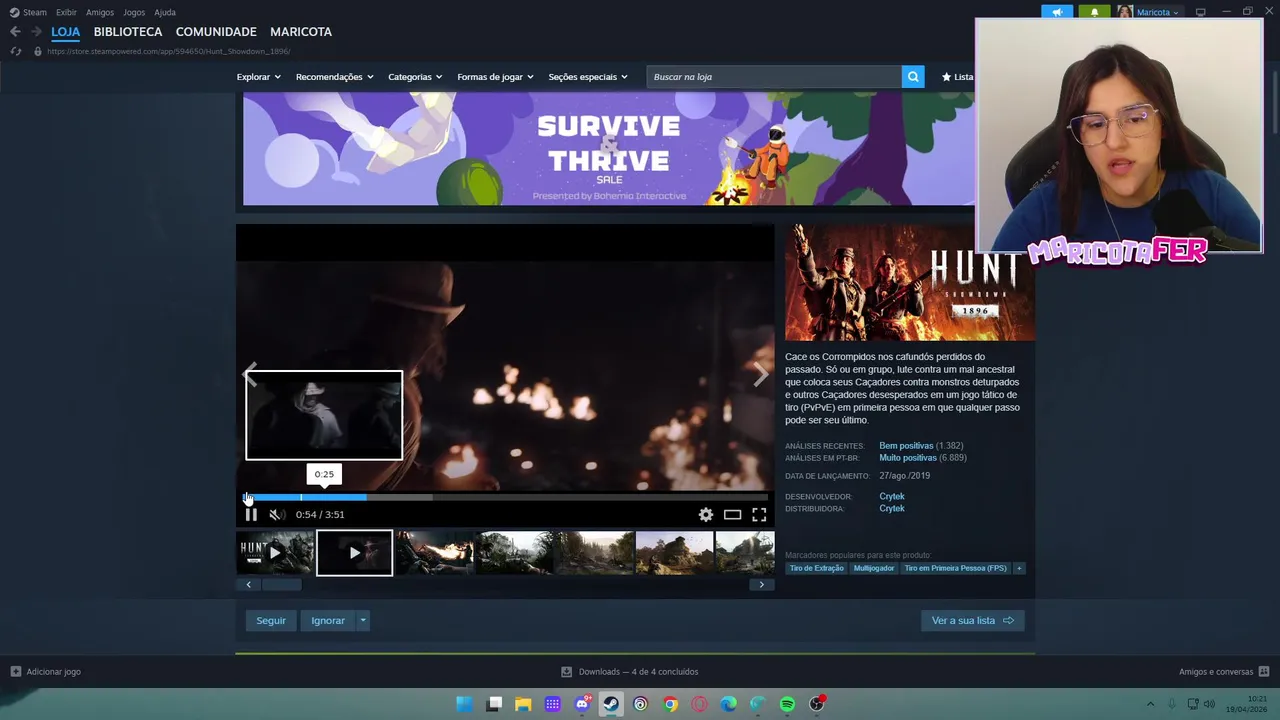Open the Steam menu

(28, 12)
